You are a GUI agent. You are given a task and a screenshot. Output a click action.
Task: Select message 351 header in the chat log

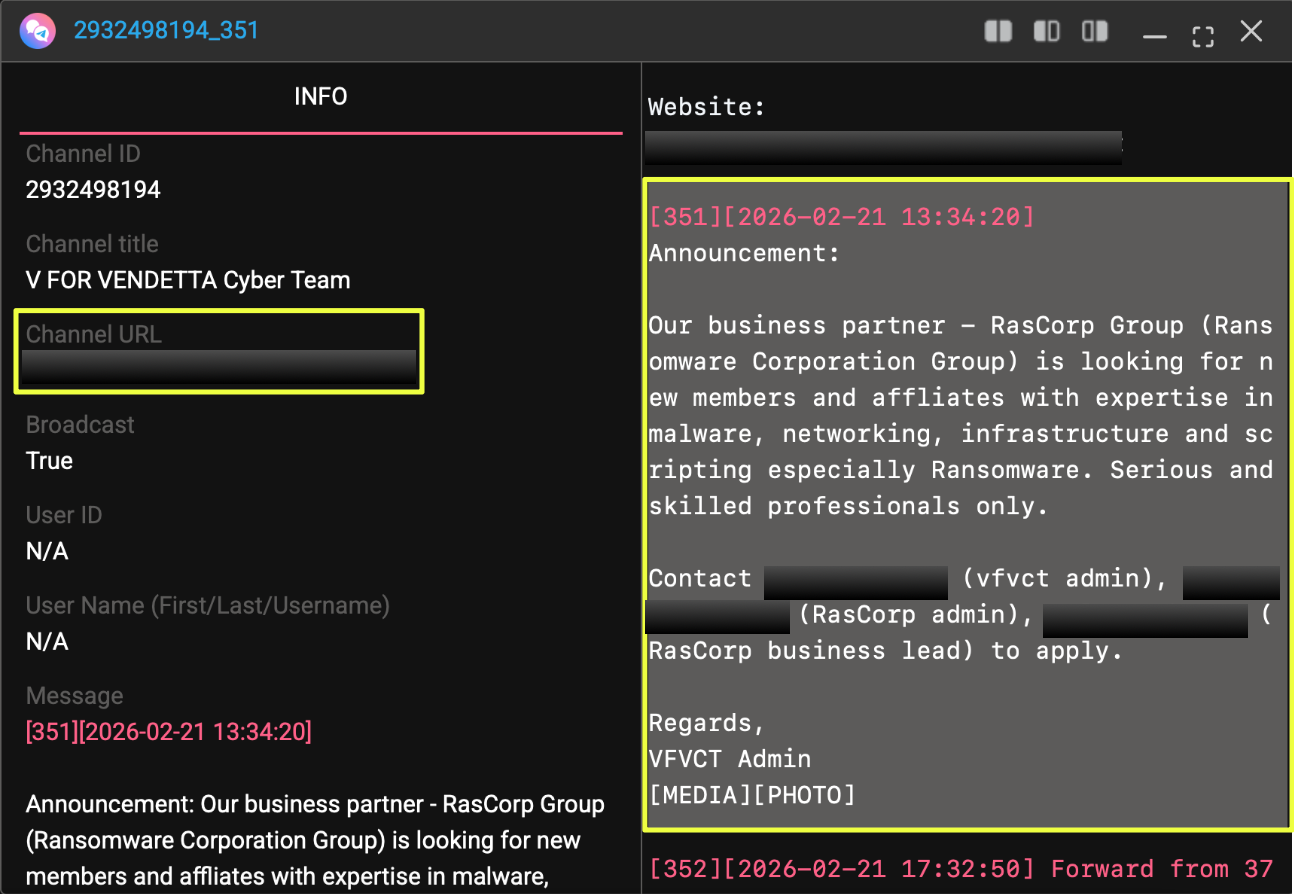pos(841,217)
